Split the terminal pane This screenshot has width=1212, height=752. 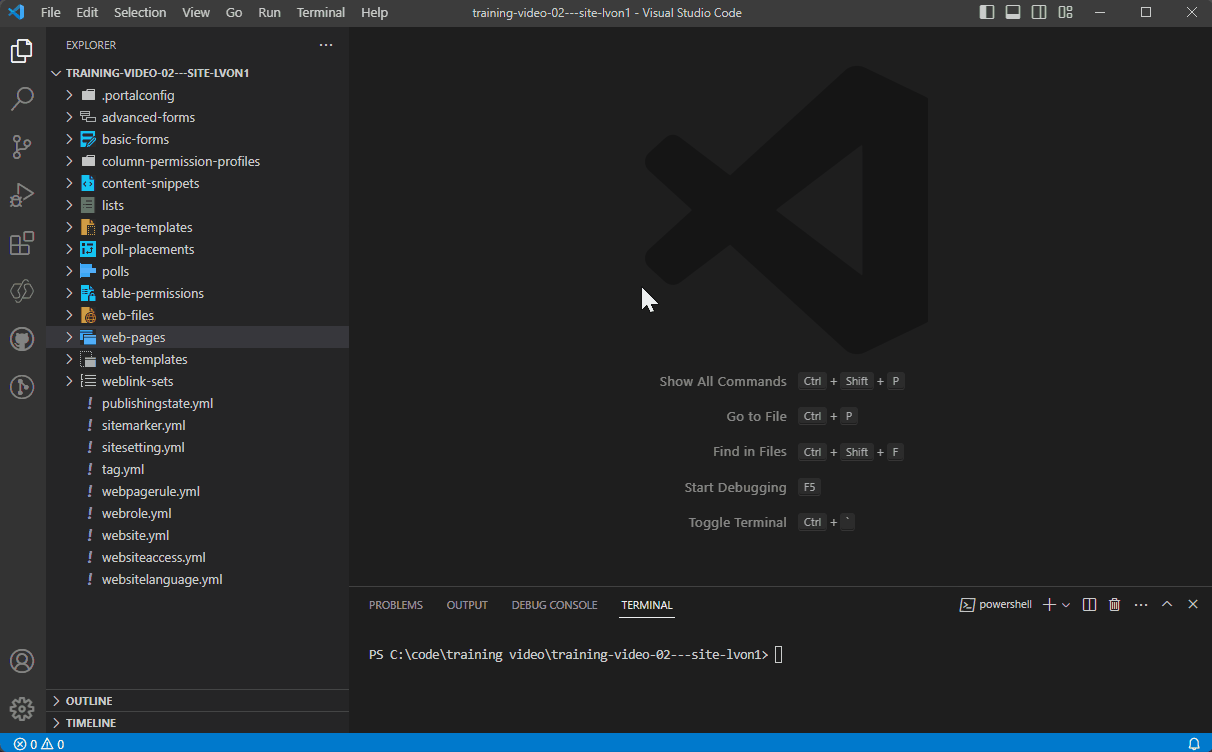[x=1088, y=604]
